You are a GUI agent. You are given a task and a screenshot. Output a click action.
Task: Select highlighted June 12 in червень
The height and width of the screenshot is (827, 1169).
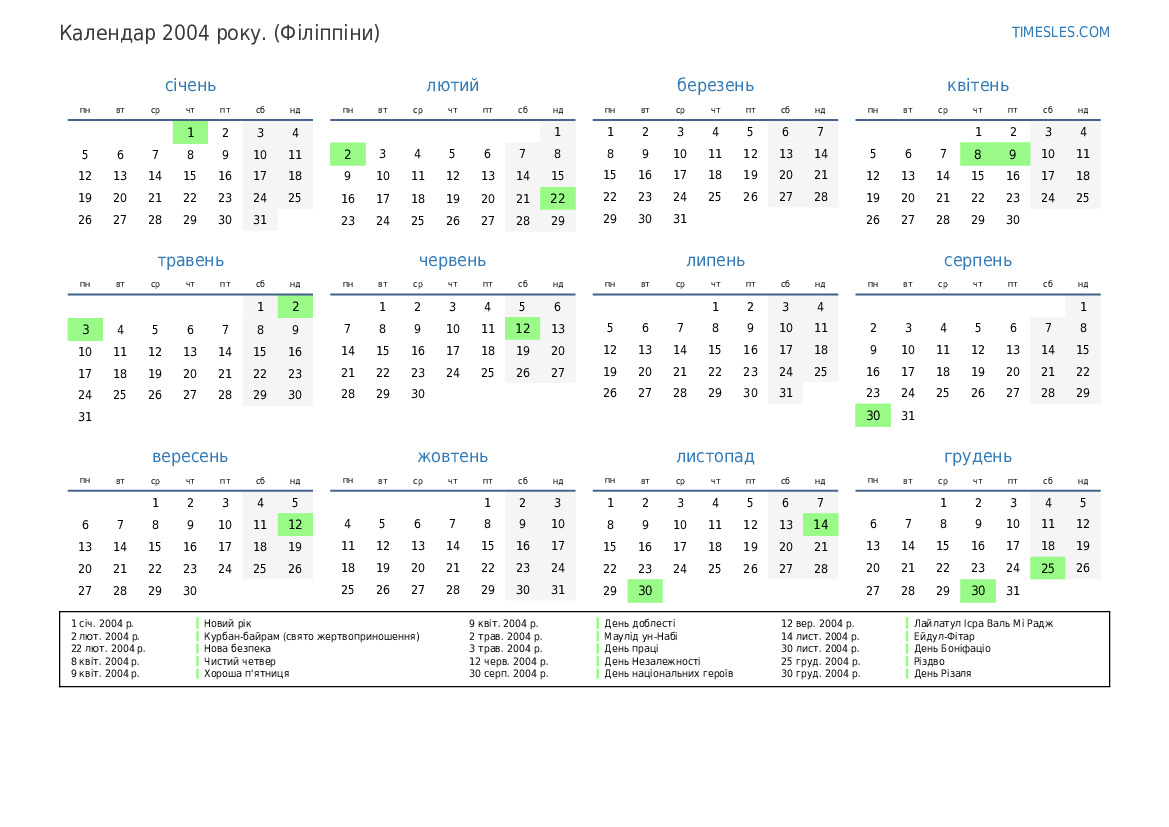pyautogui.click(x=522, y=328)
